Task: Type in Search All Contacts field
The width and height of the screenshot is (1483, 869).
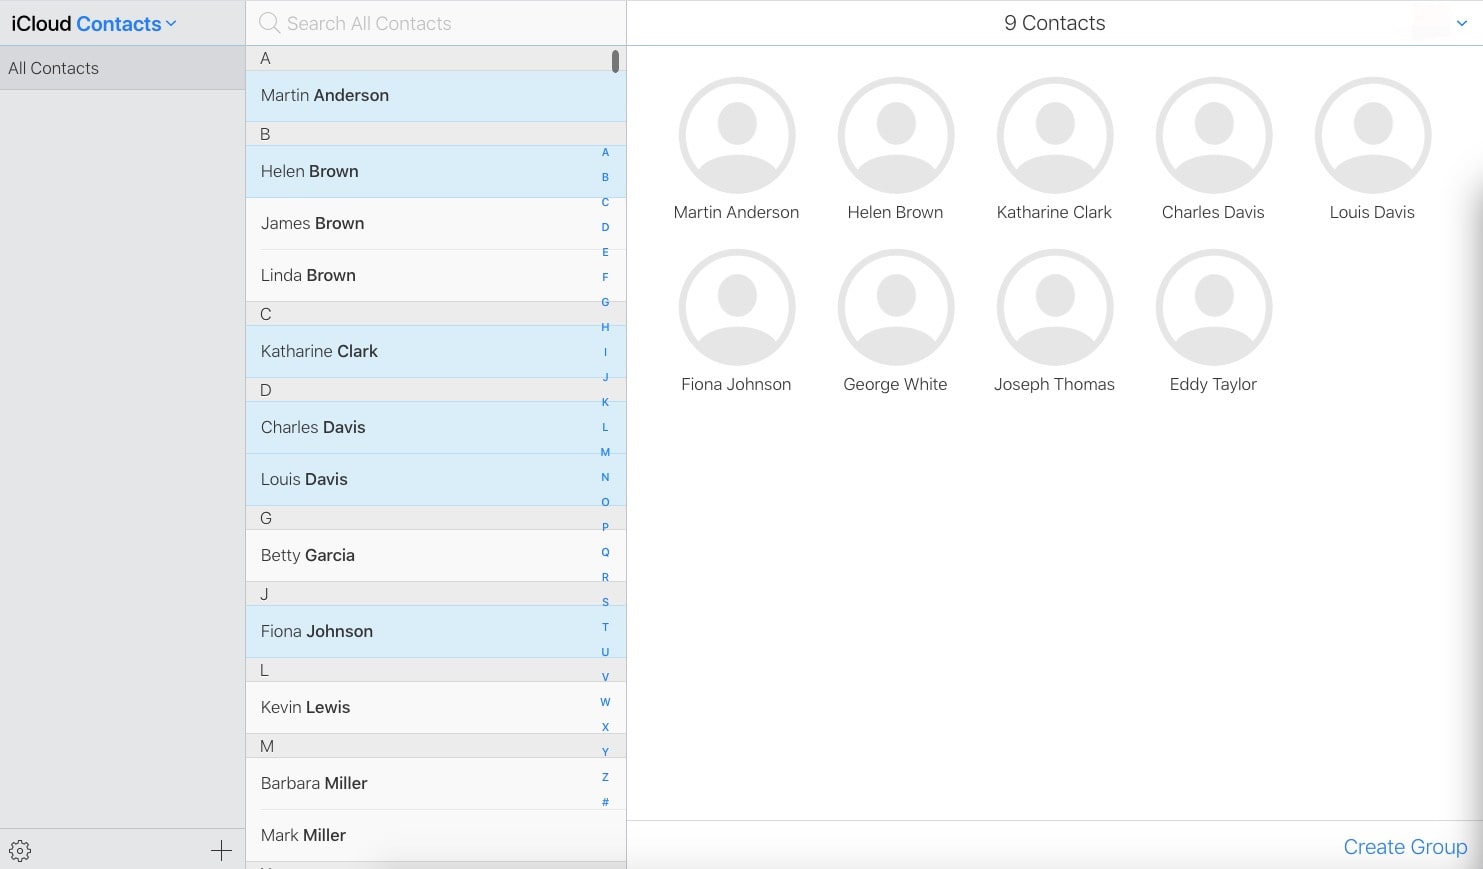Action: click(440, 23)
